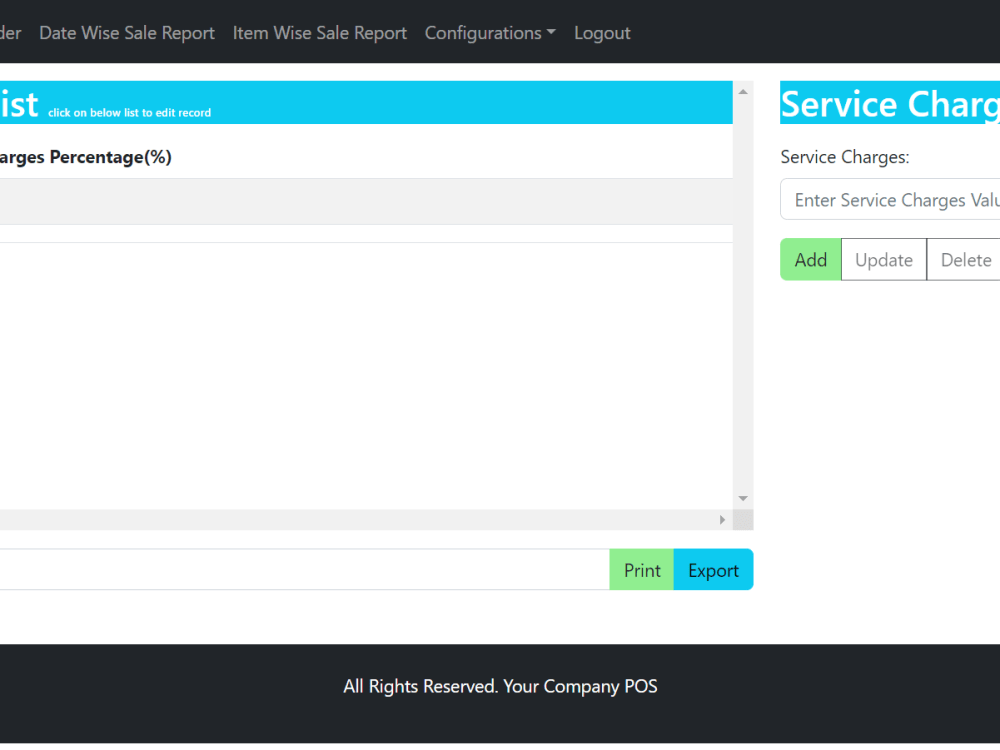Screen dimensions: 1000x750
Task: Select Date Wise Sale Report
Action: (127, 32)
